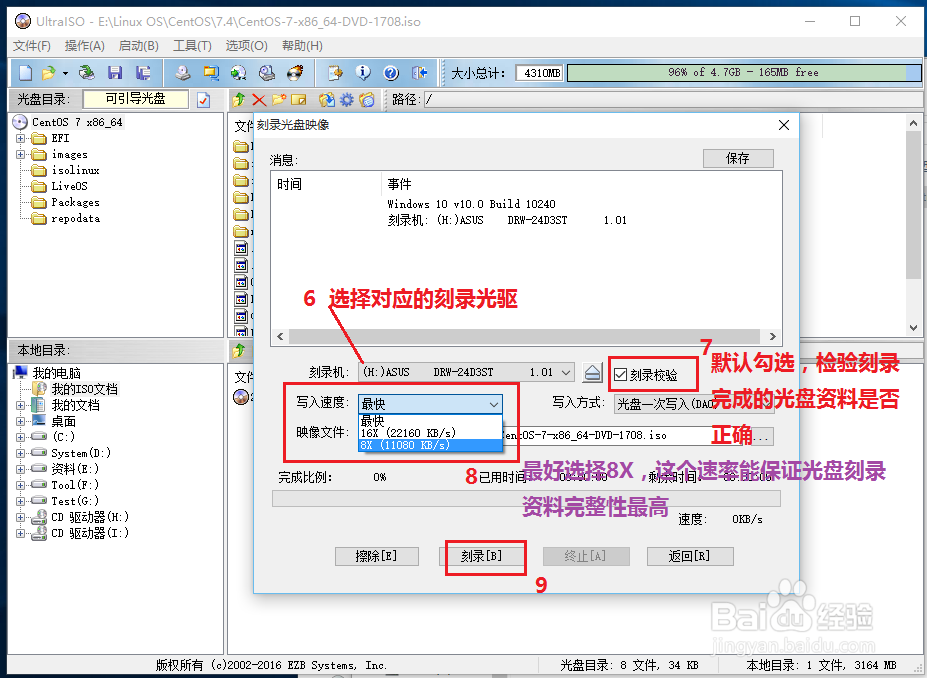Click the eject drive icon next to burner
The image size is (927, 678).
pos(592,372)
